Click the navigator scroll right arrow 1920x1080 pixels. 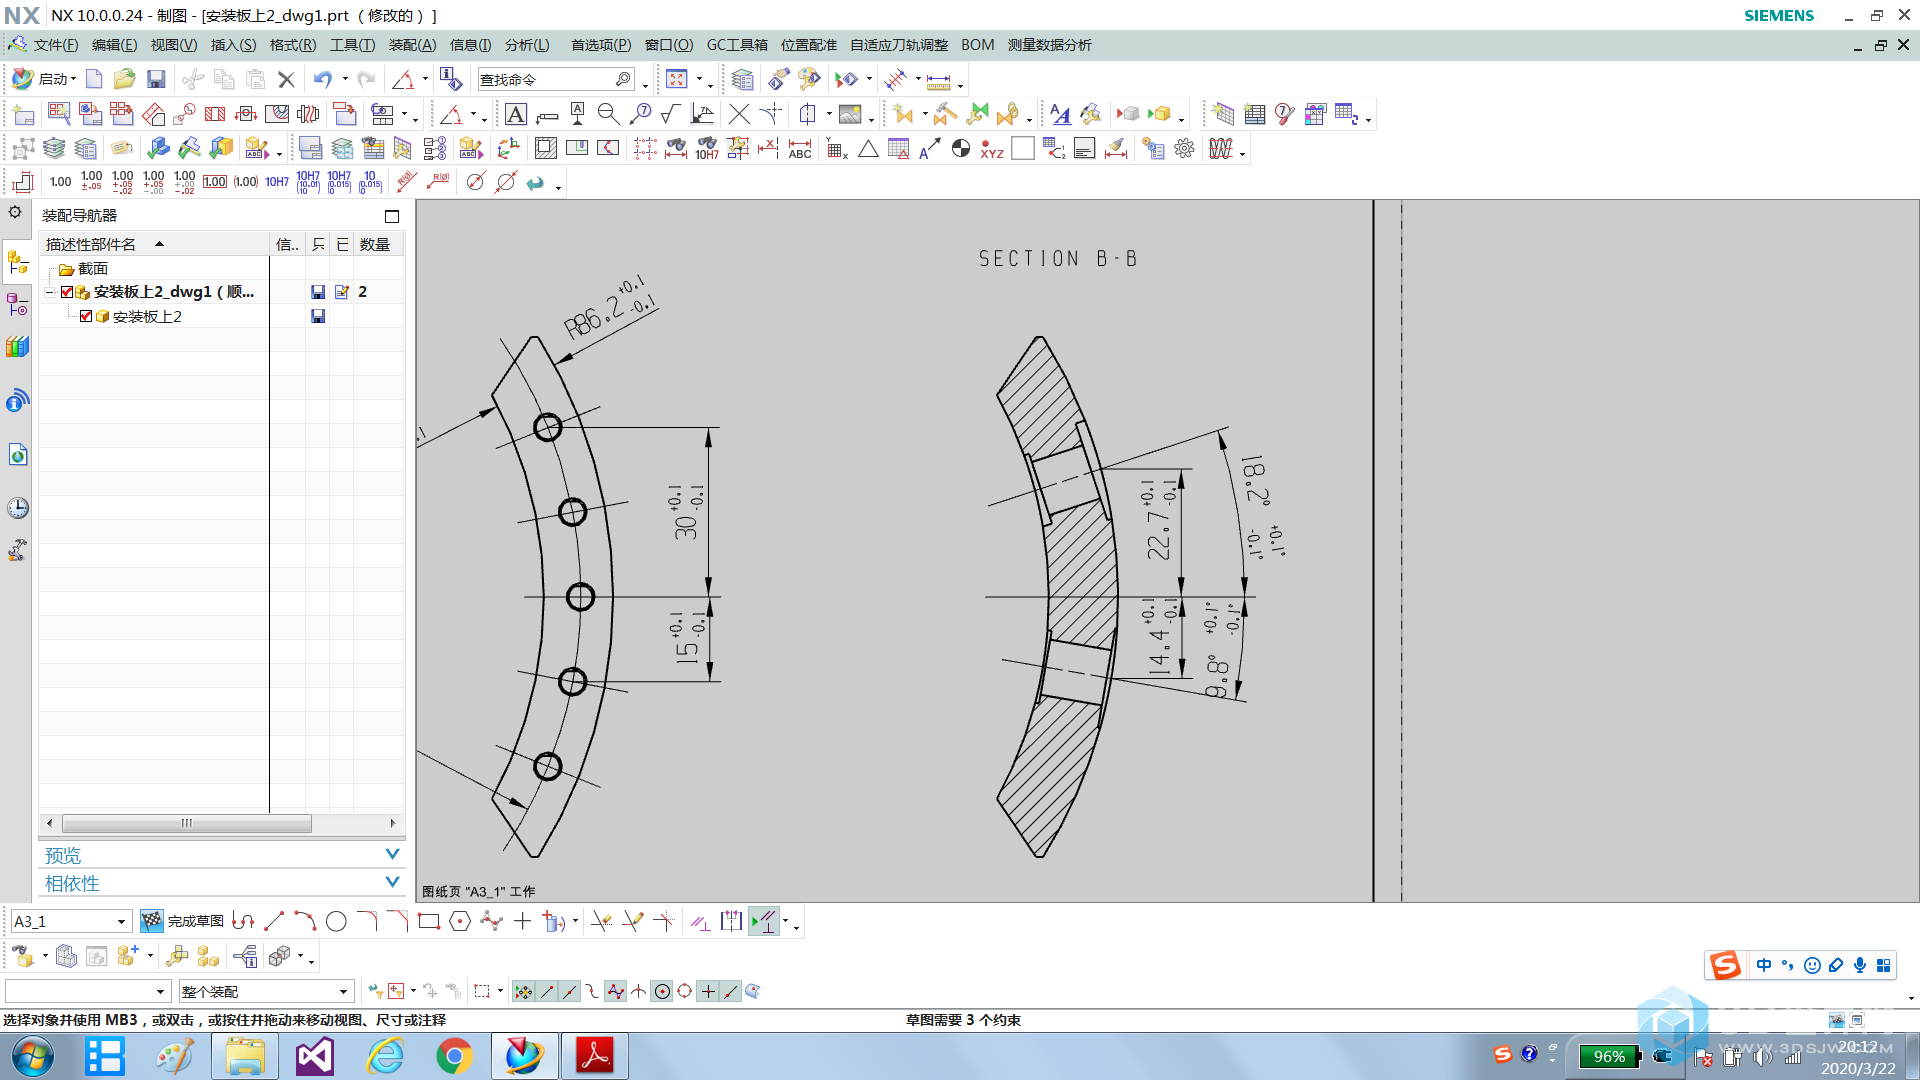393,823
